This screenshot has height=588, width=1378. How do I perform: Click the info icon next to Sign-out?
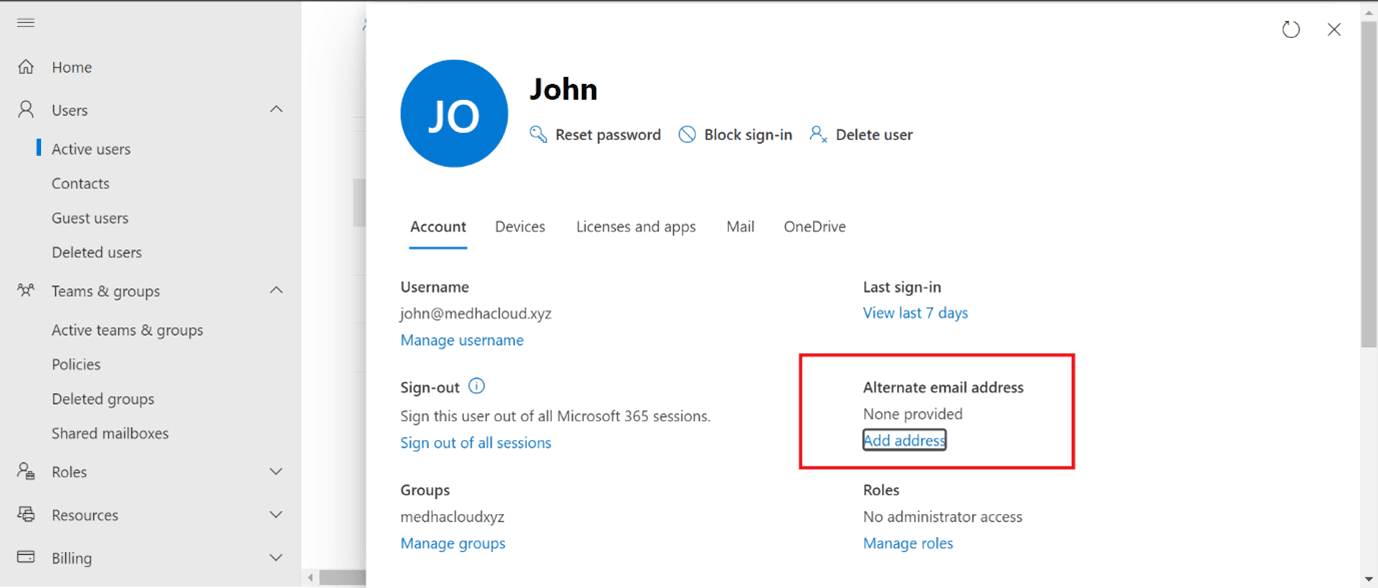coord(477,386)
